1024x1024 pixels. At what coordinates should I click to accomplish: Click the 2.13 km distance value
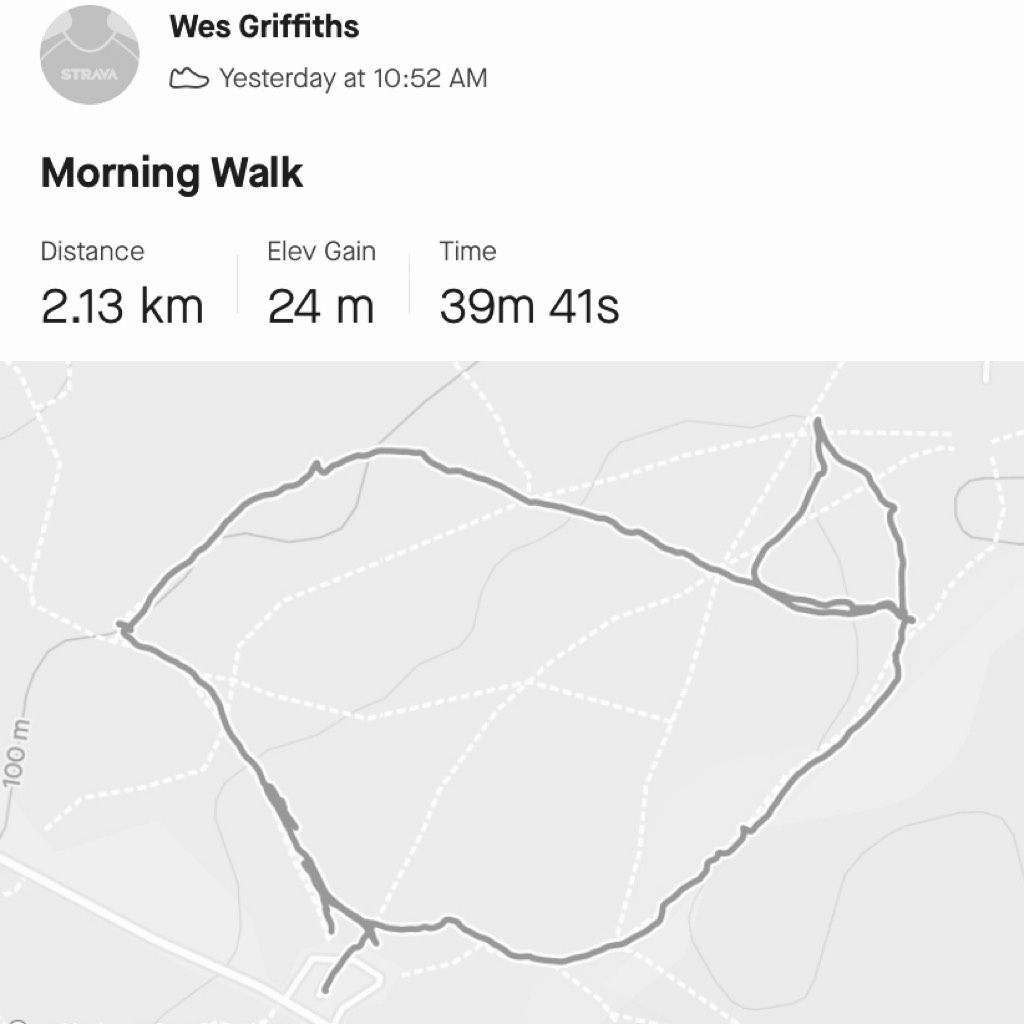(x=122, y=306)
